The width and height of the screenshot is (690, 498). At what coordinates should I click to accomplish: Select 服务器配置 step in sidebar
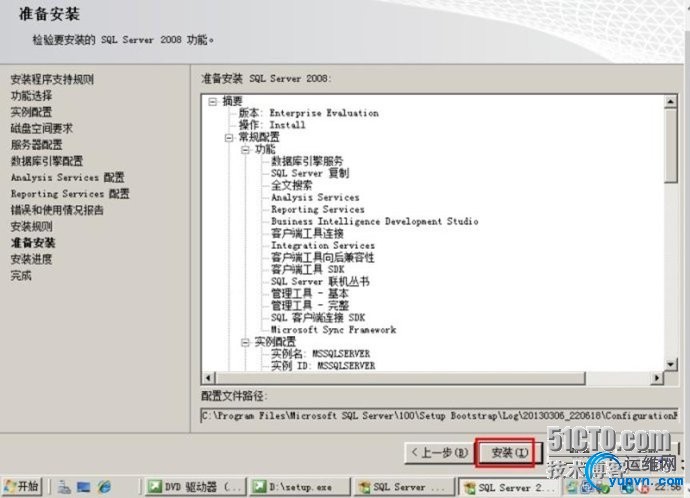[x=37, y=144]
